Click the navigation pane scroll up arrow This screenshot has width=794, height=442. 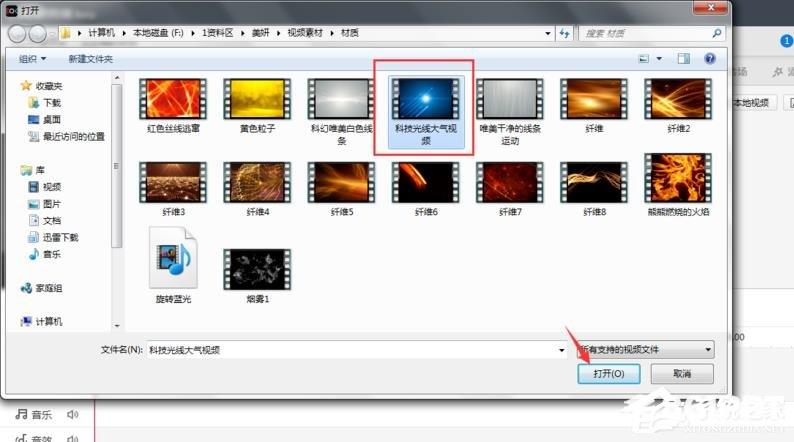coord(117,78)
